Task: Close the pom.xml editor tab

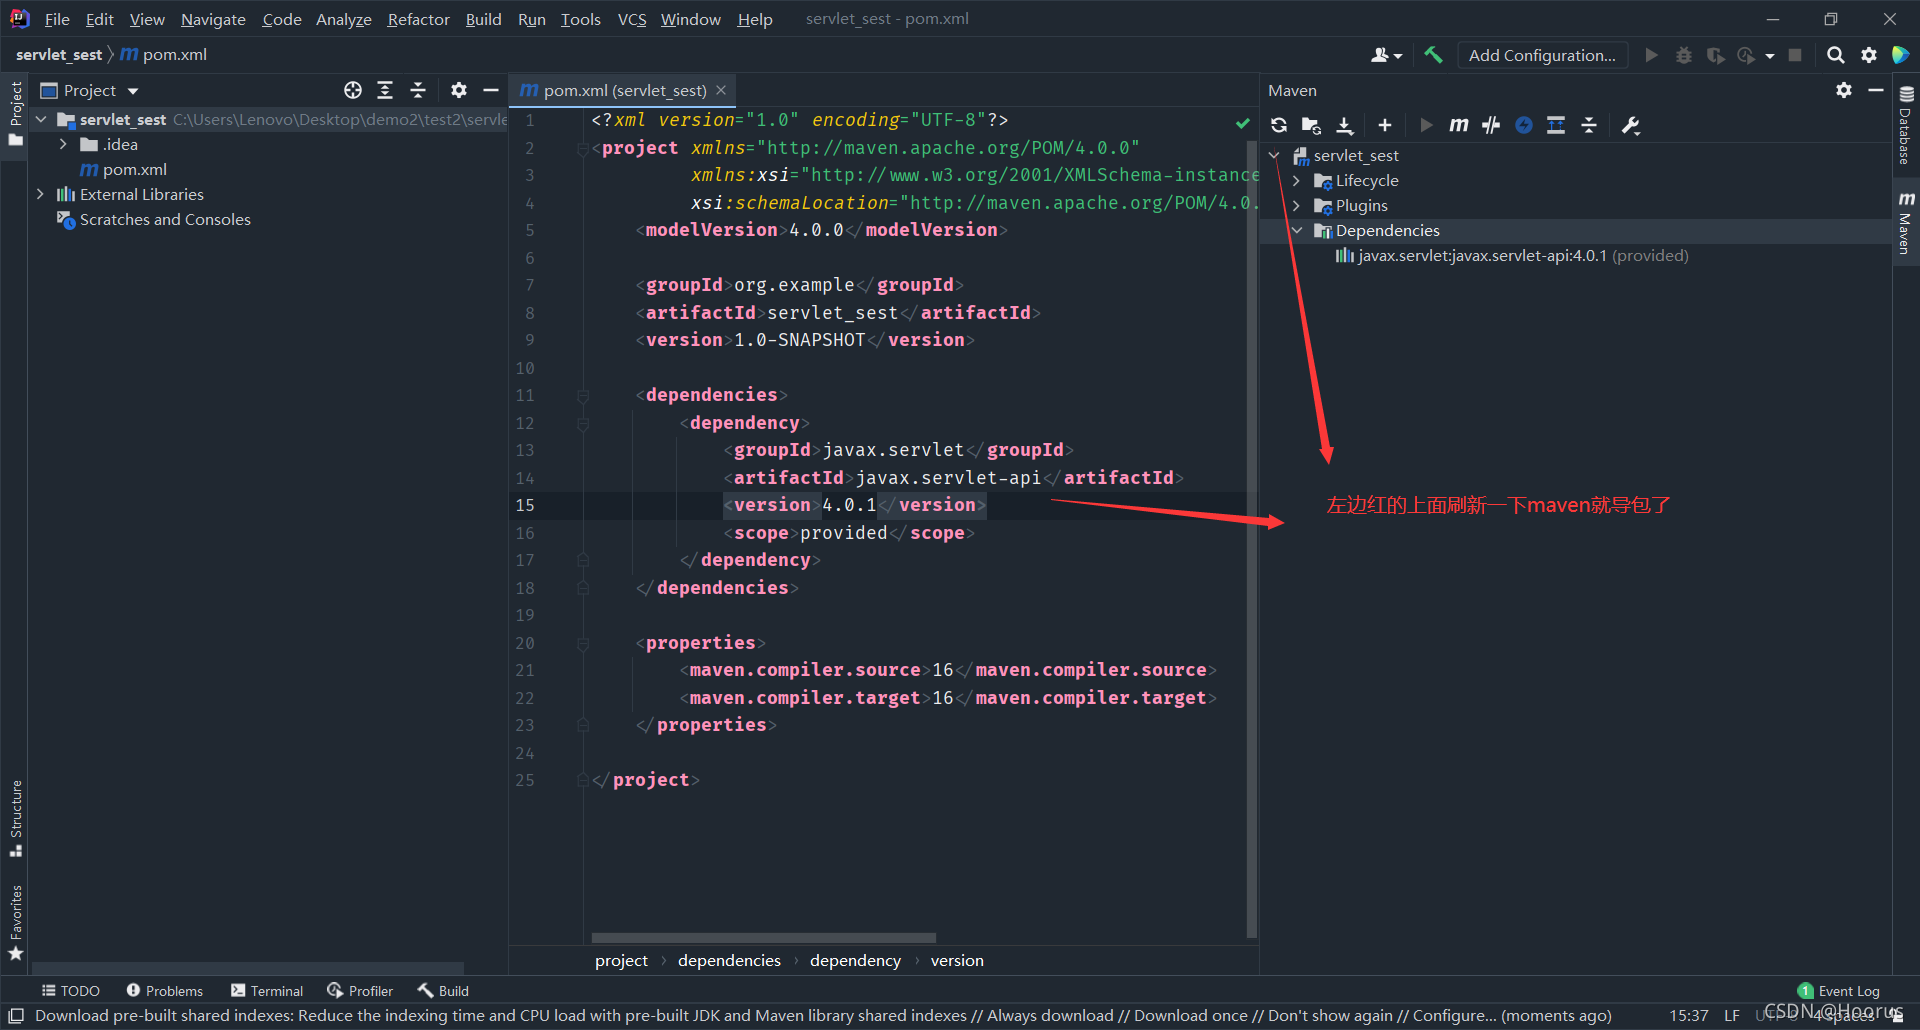Action: click(721, 90)
